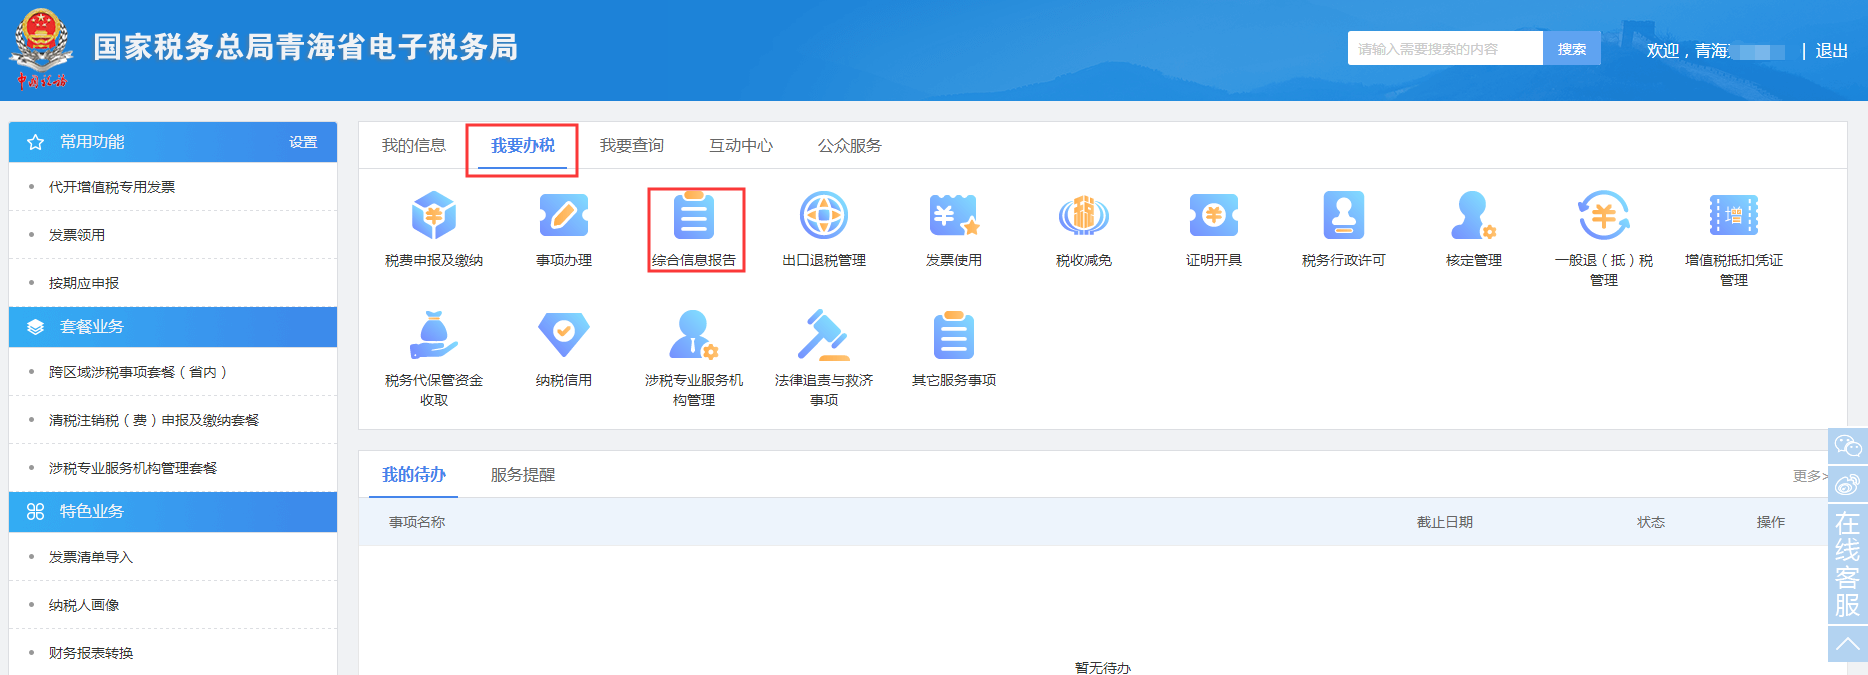Click the grid icon beside 特色业务
The image size is (1868, 675).
[36, 511]
